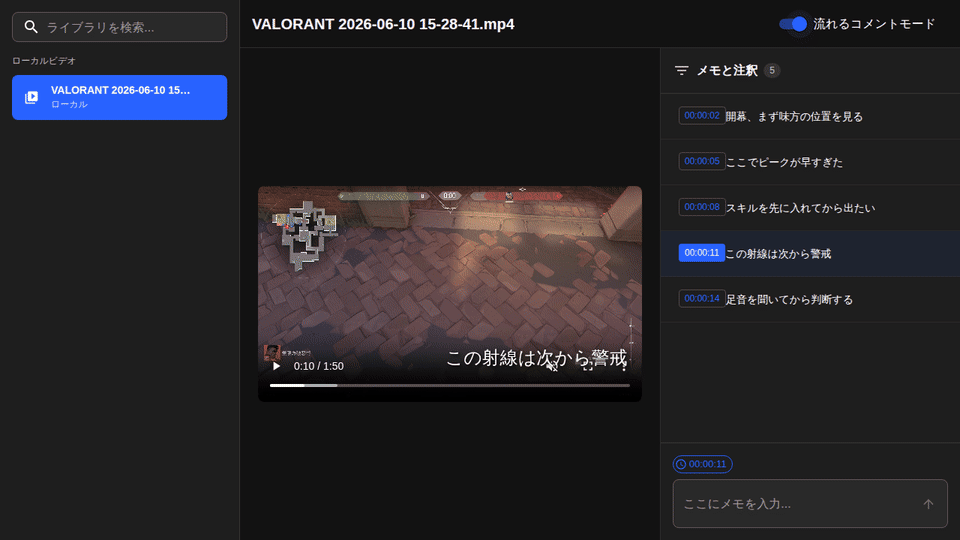Jump to timestamp 00:00:02 note

(702, 116)
